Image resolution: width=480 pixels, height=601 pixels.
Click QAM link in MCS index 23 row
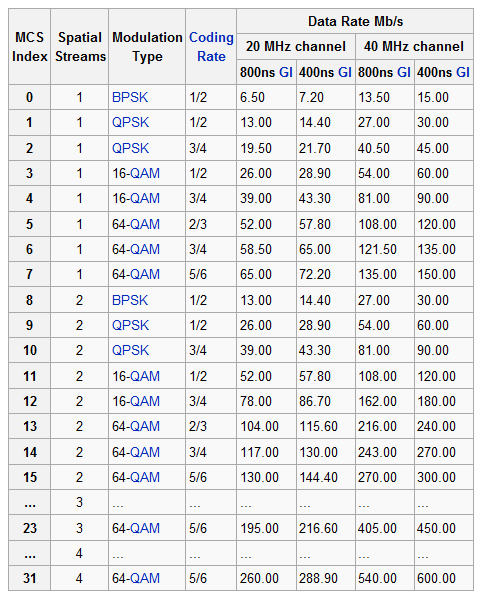pyautogui.click(x=145, y=528)
